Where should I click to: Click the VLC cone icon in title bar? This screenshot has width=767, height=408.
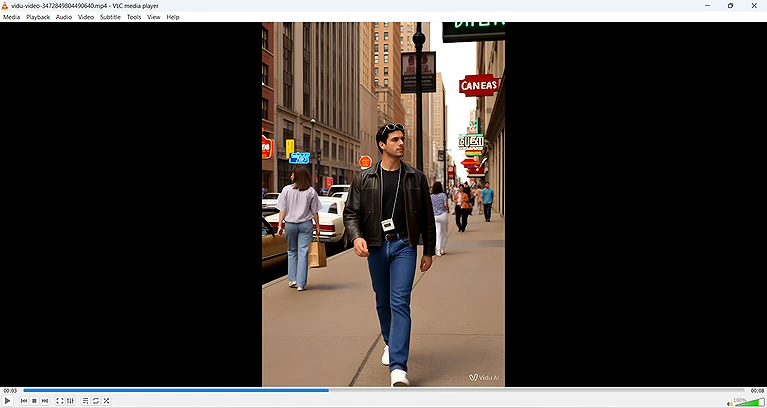point(5,6)
